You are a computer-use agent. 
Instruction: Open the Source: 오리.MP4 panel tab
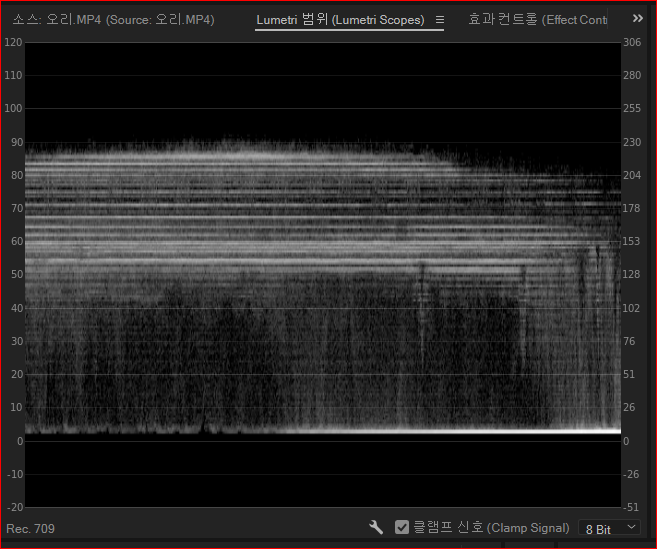tap(114, 20)
